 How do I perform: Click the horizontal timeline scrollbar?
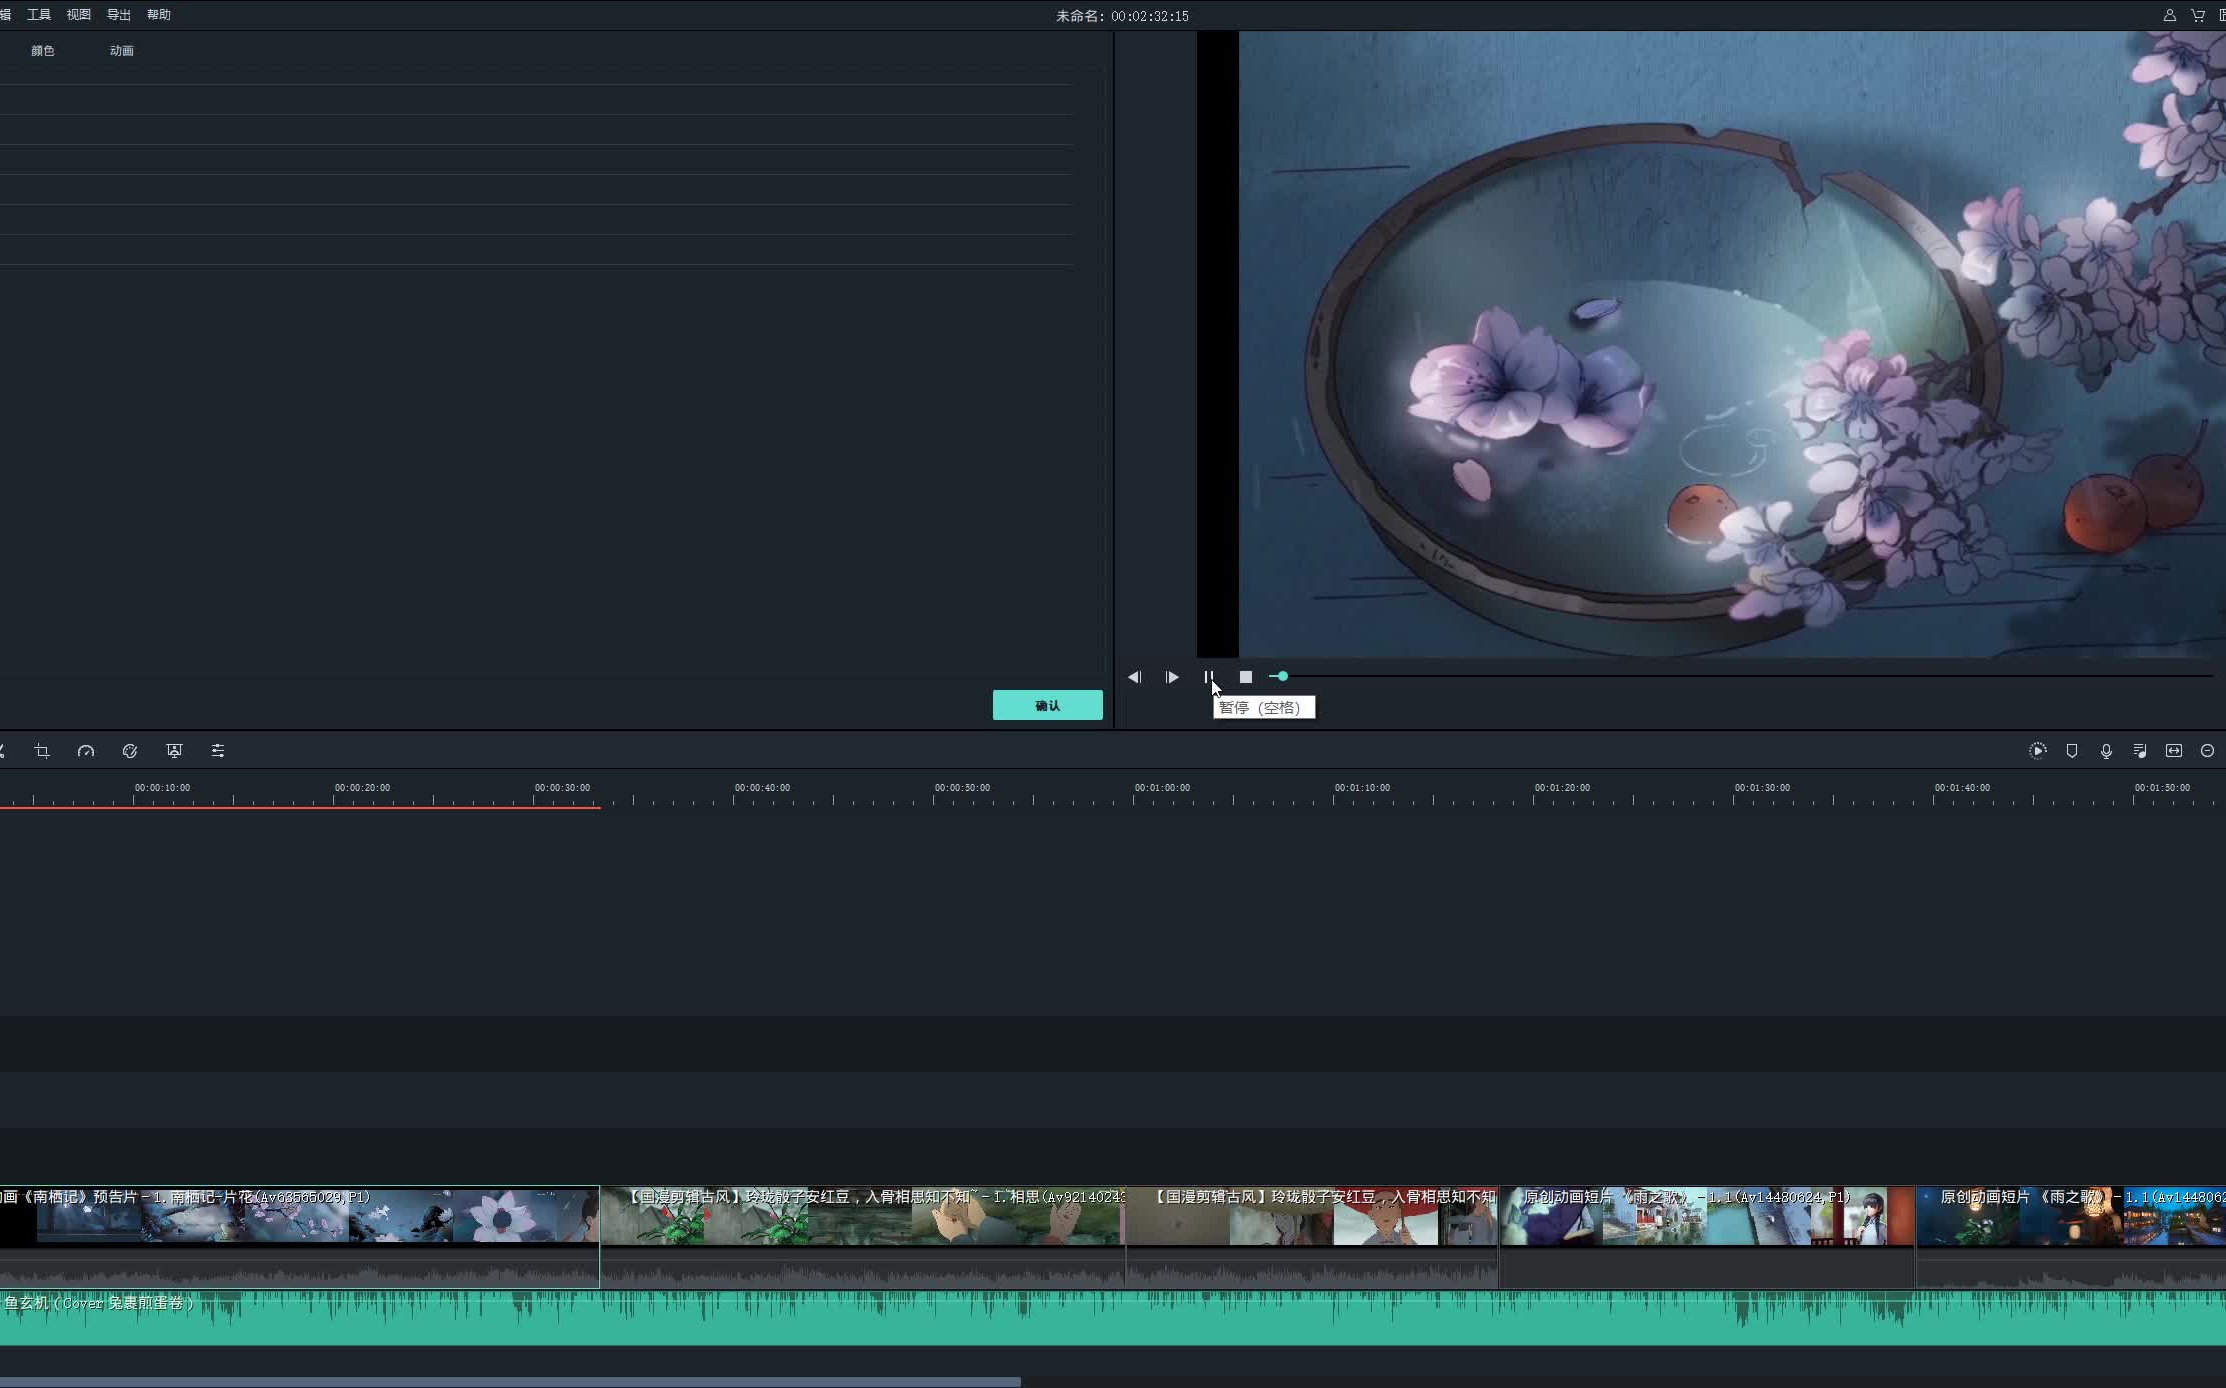pos(510,1382)
